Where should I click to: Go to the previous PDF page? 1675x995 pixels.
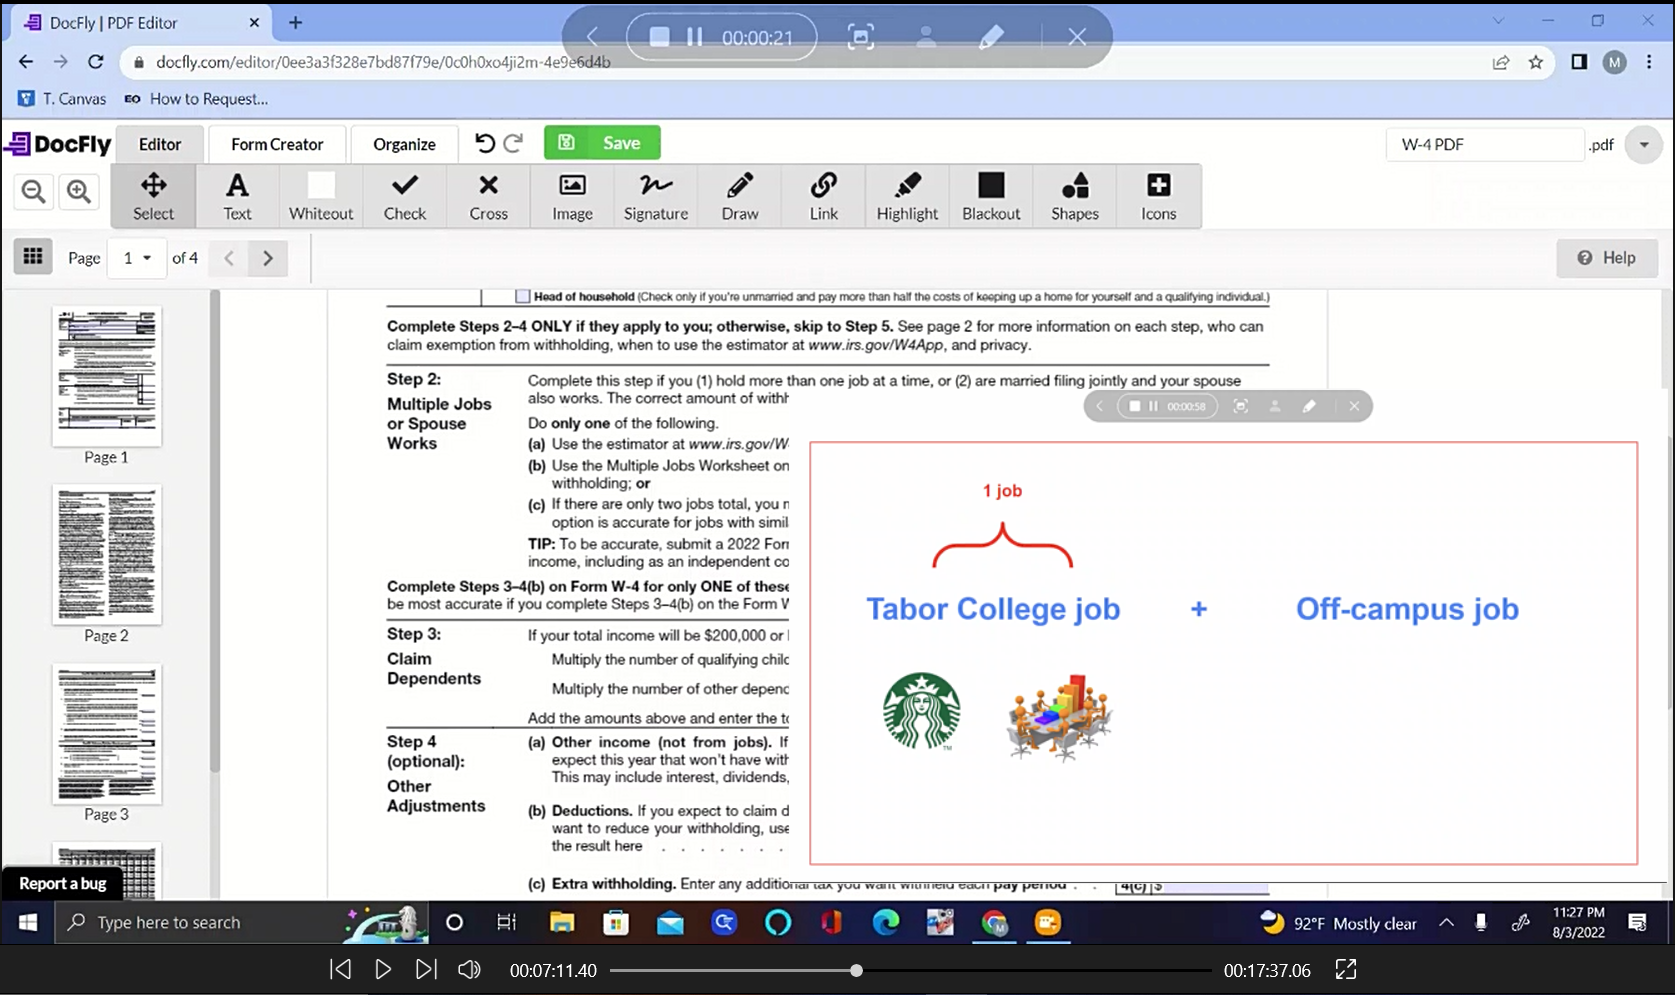point(229,258)
